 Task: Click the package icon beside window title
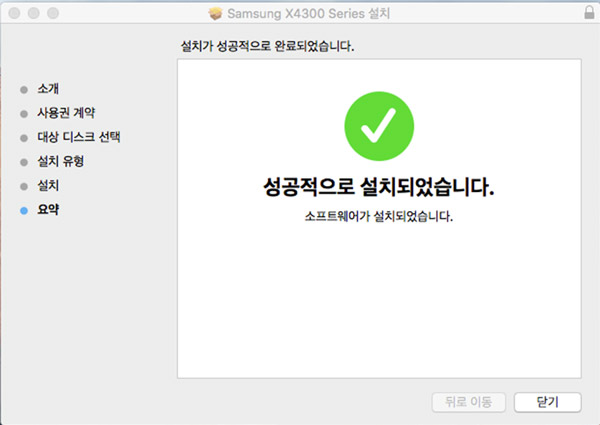click(x=215, y=13)
